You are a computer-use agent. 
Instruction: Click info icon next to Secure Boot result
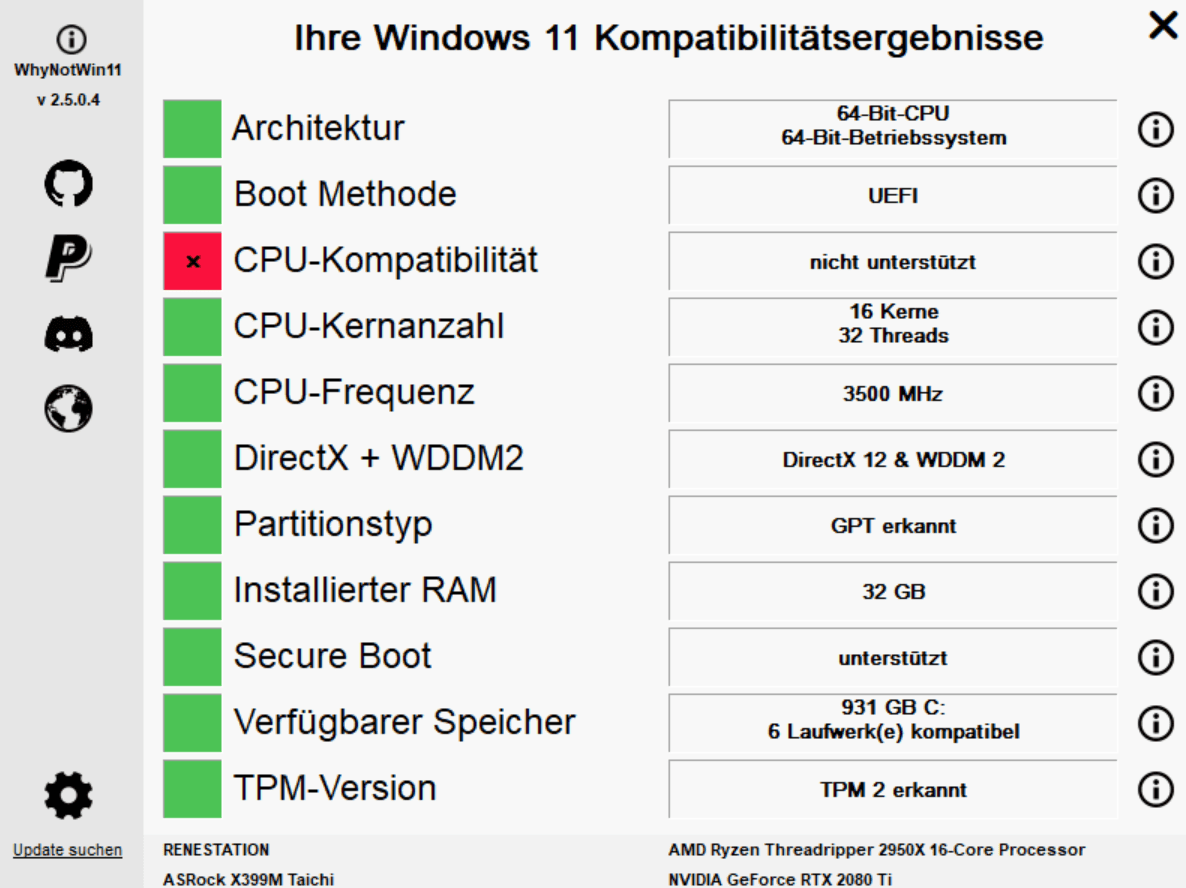pyautogui.click(x=1156, y=657)
